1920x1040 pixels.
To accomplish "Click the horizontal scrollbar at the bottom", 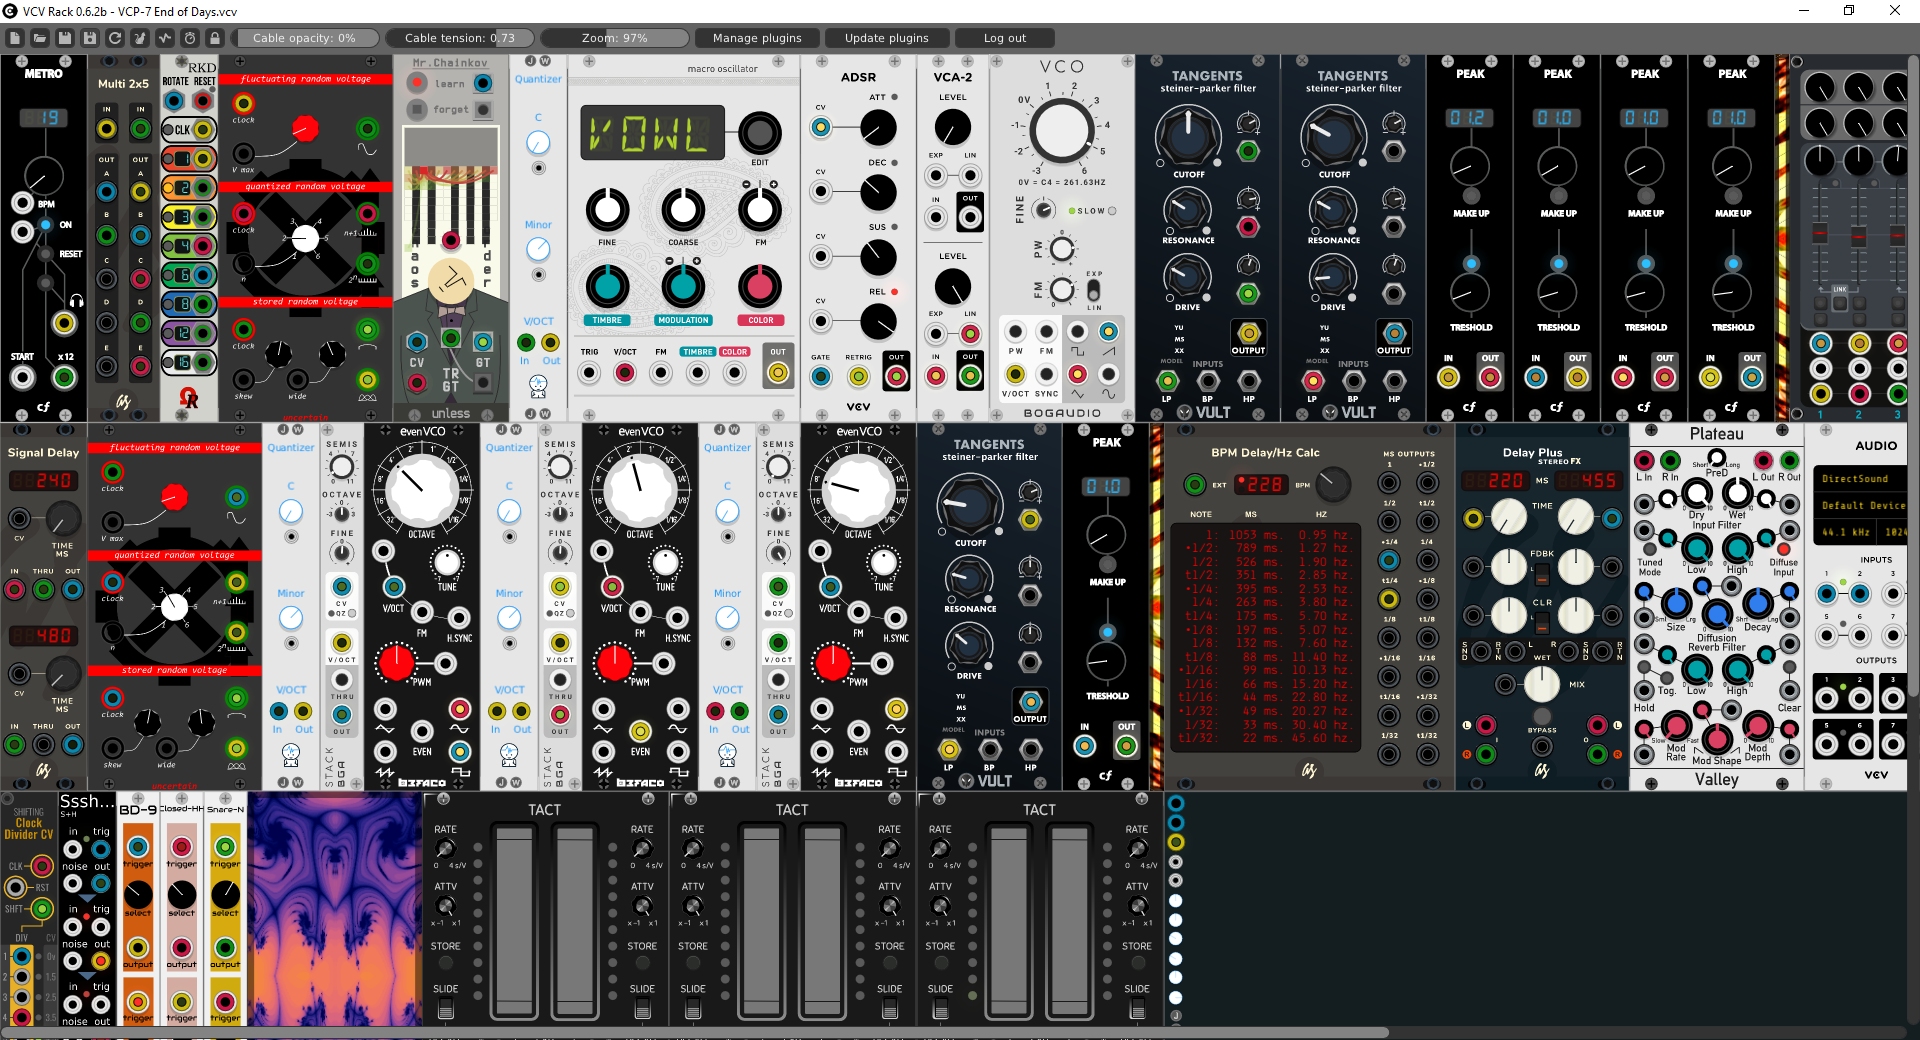I will tap(695, 1032).
